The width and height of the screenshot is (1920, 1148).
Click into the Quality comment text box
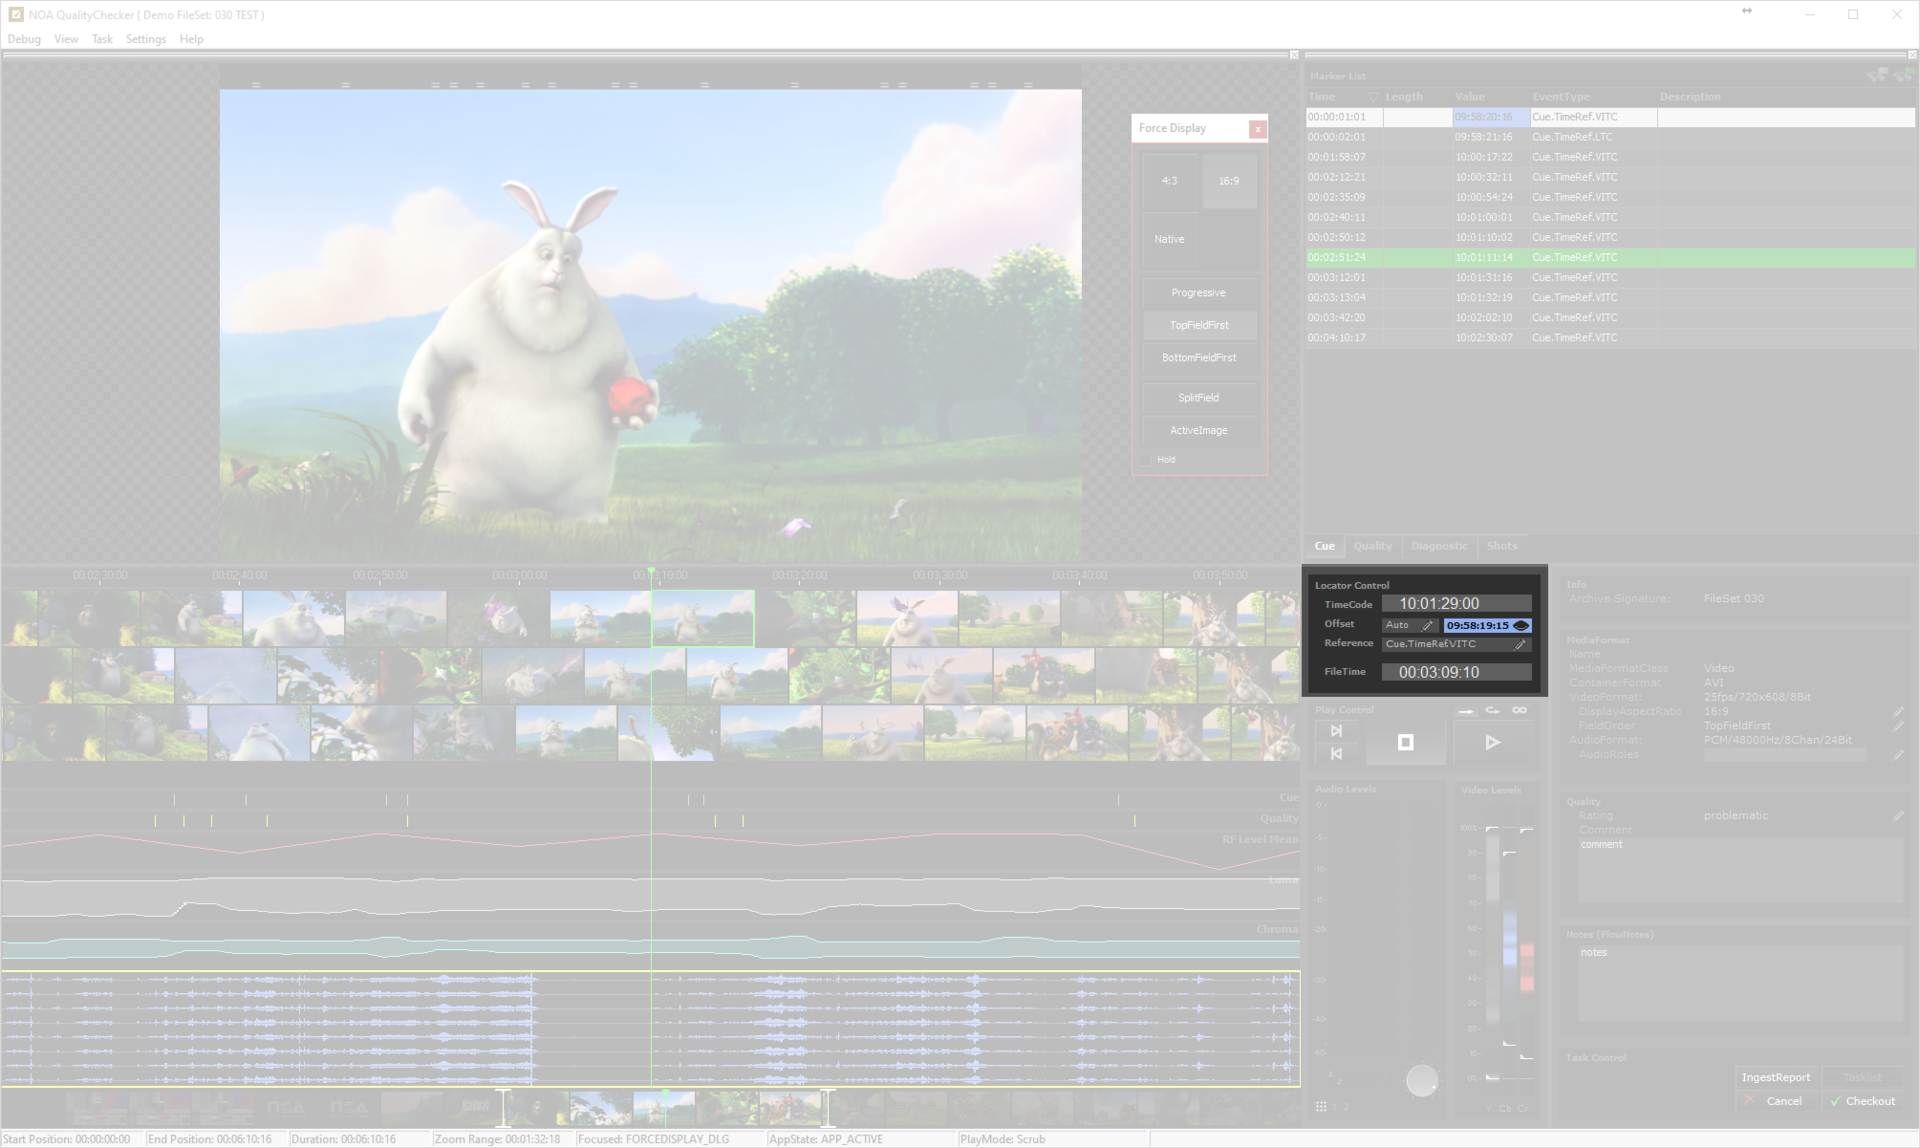1740,870
